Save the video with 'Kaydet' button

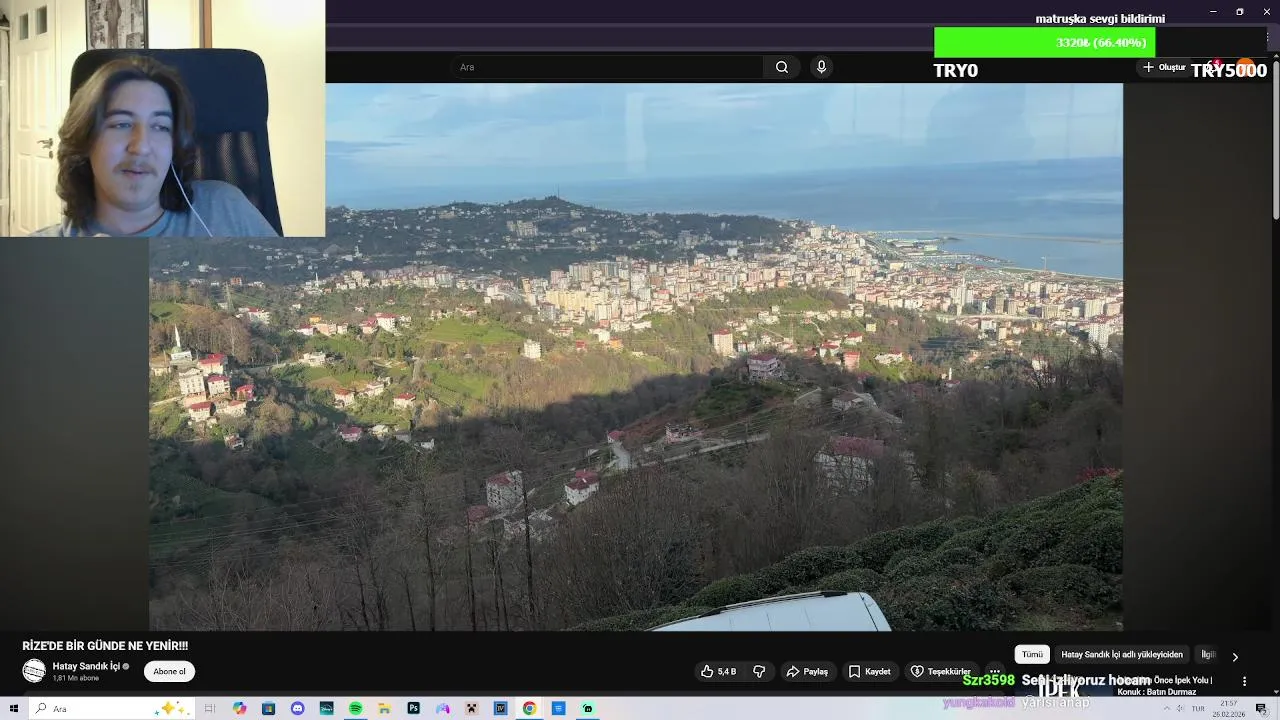[x=869, y=672]
